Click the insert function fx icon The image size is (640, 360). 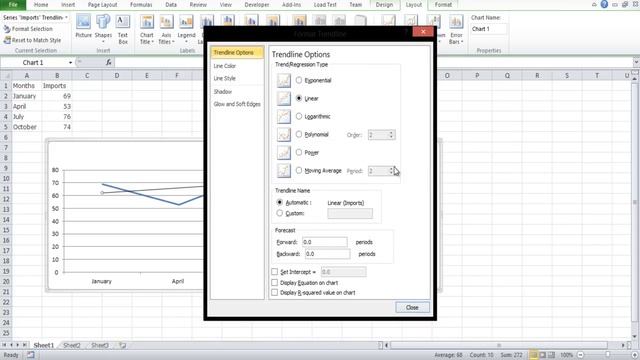[109, 62]
